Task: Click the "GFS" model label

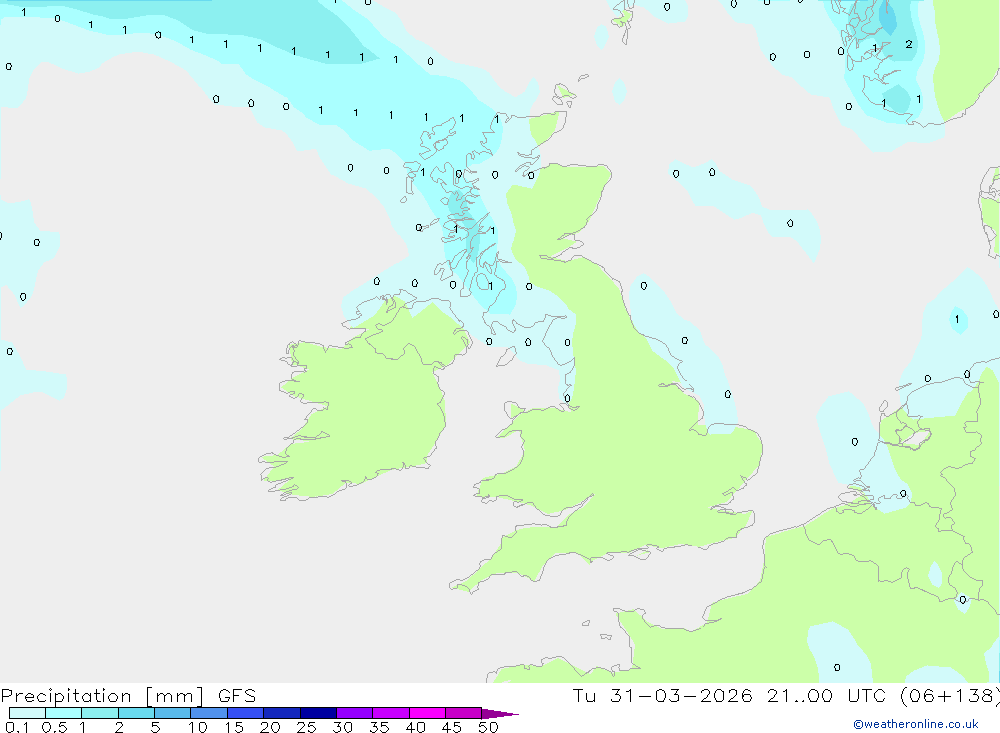Action: (237, 696)
